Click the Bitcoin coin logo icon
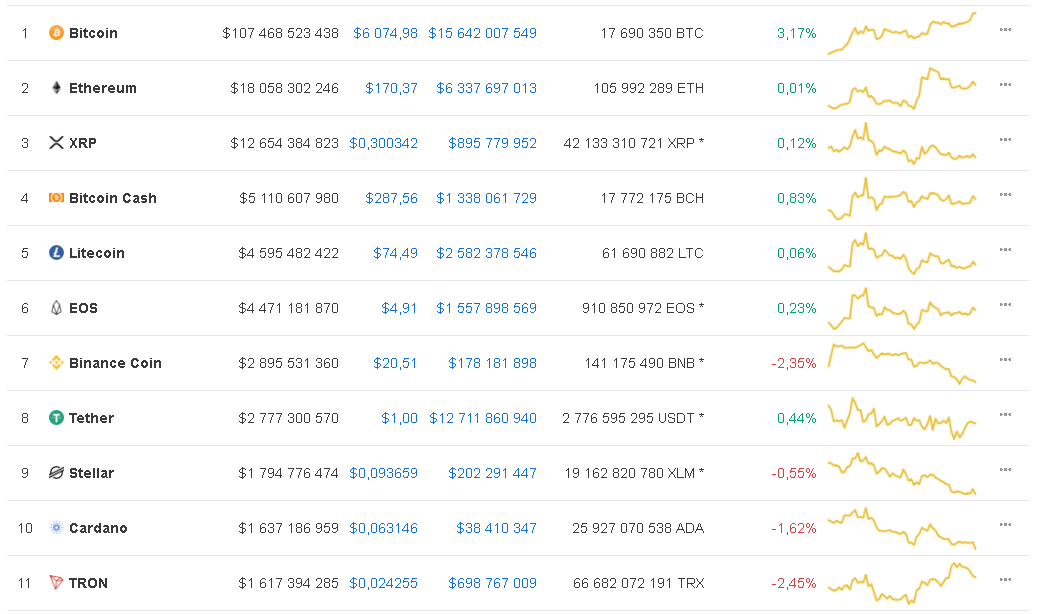This screenshot has height=614, width=1057. [x=56, y=33]
